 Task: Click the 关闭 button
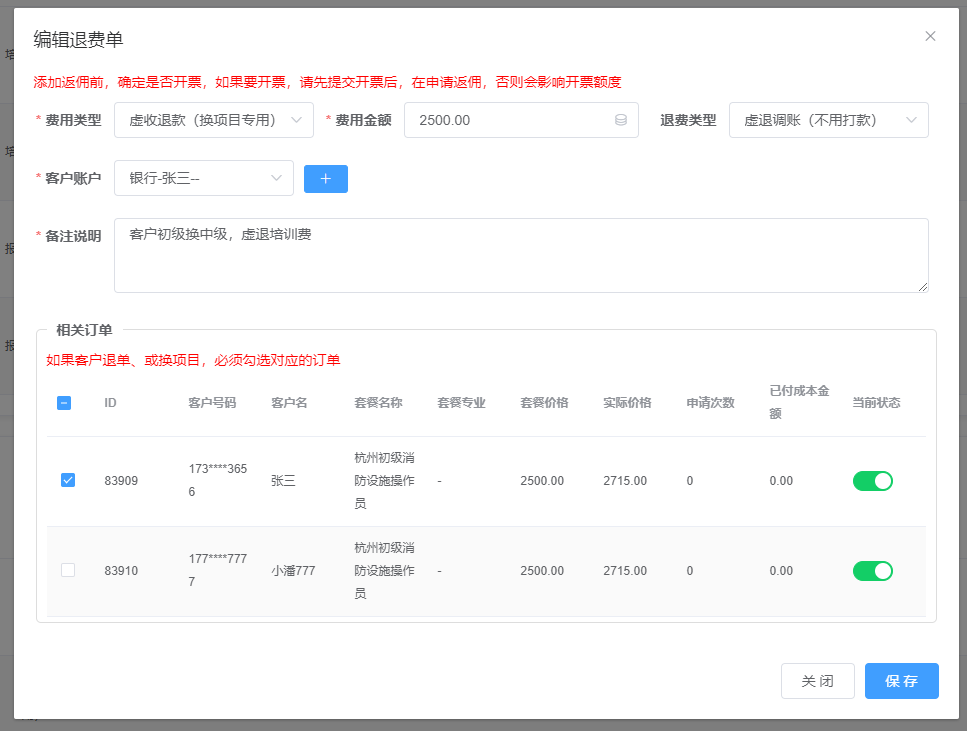coord(817,681)
